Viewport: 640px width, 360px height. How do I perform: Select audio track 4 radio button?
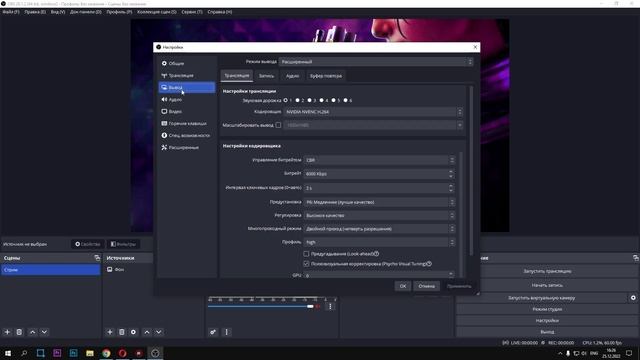(x=322, y=100)
